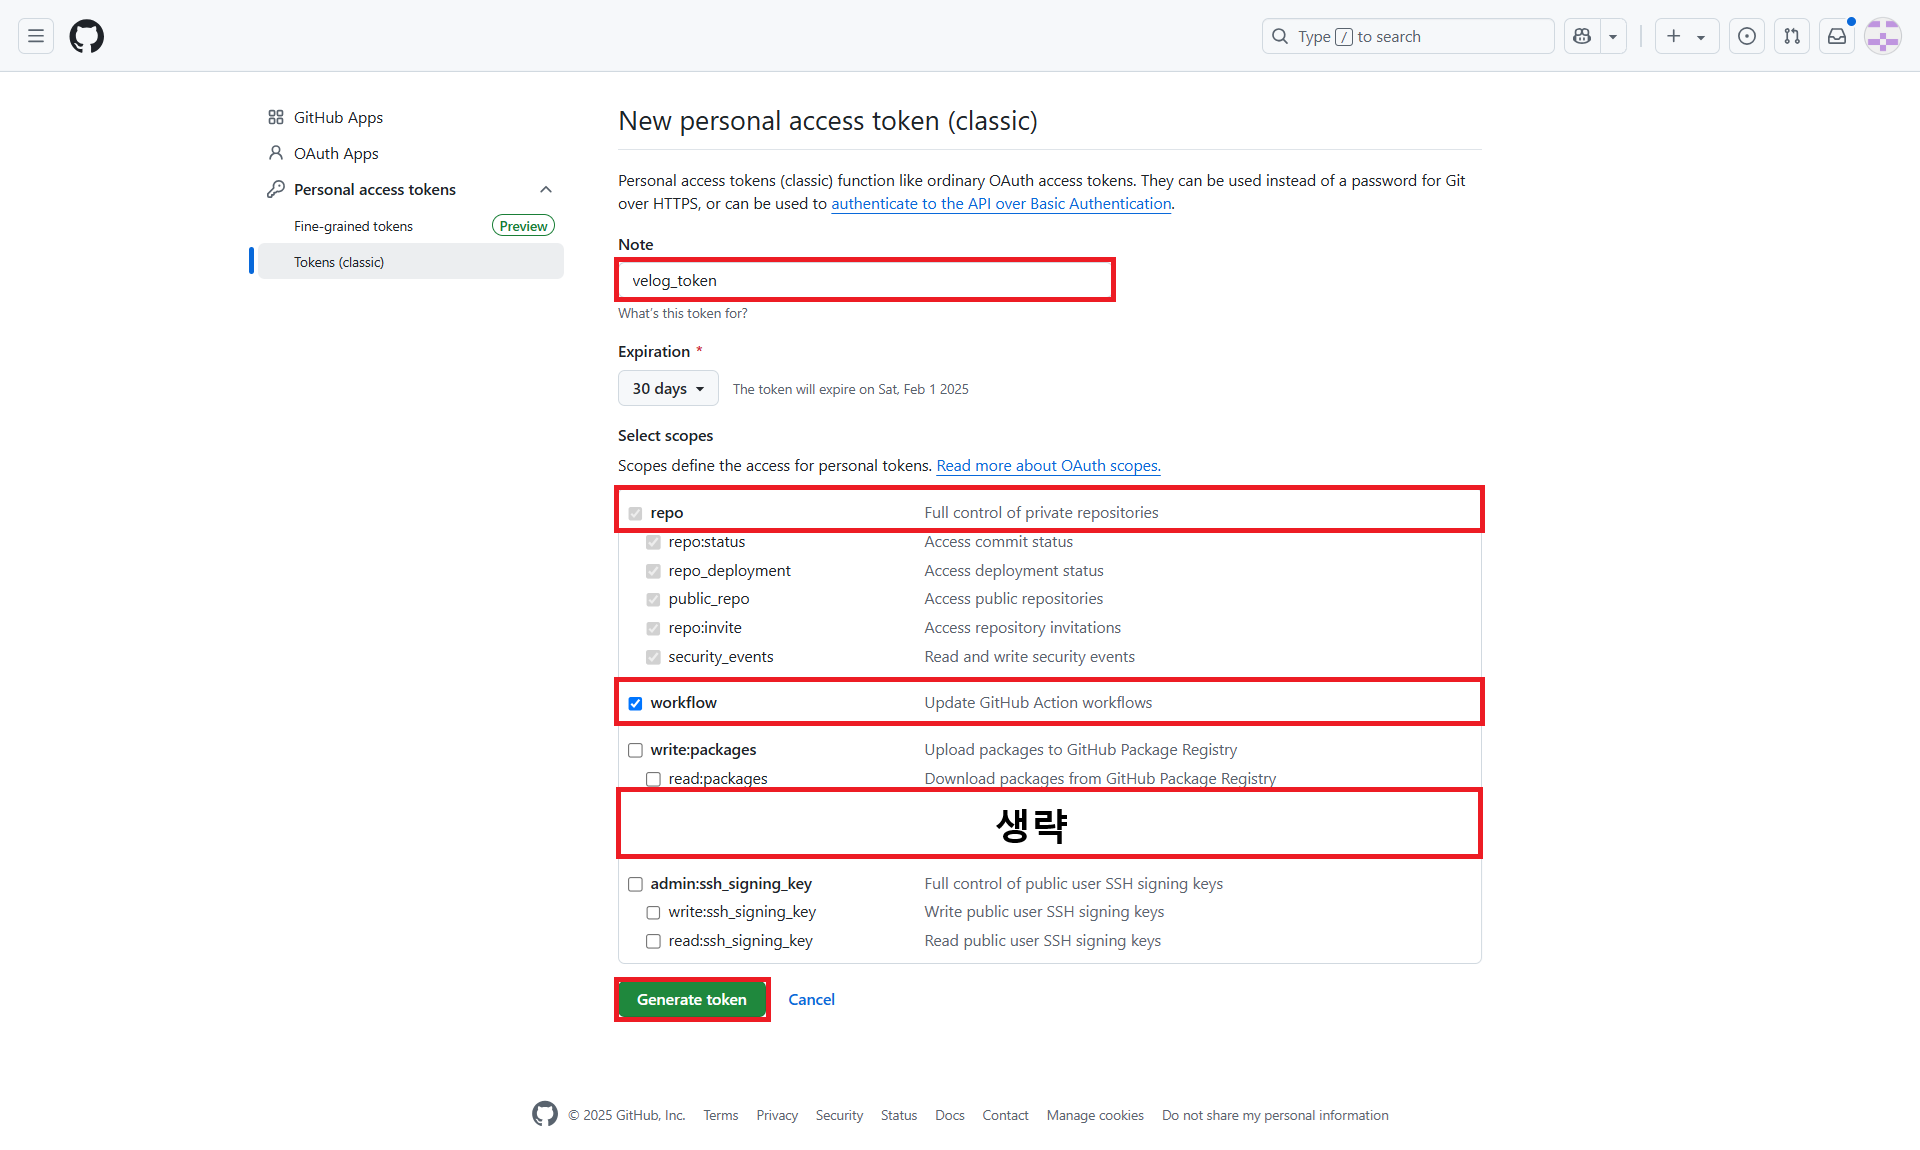Toggle the repo_deployment checkbox
1920x1150 pixels.
pyautogui.click(x=653, y=571)
